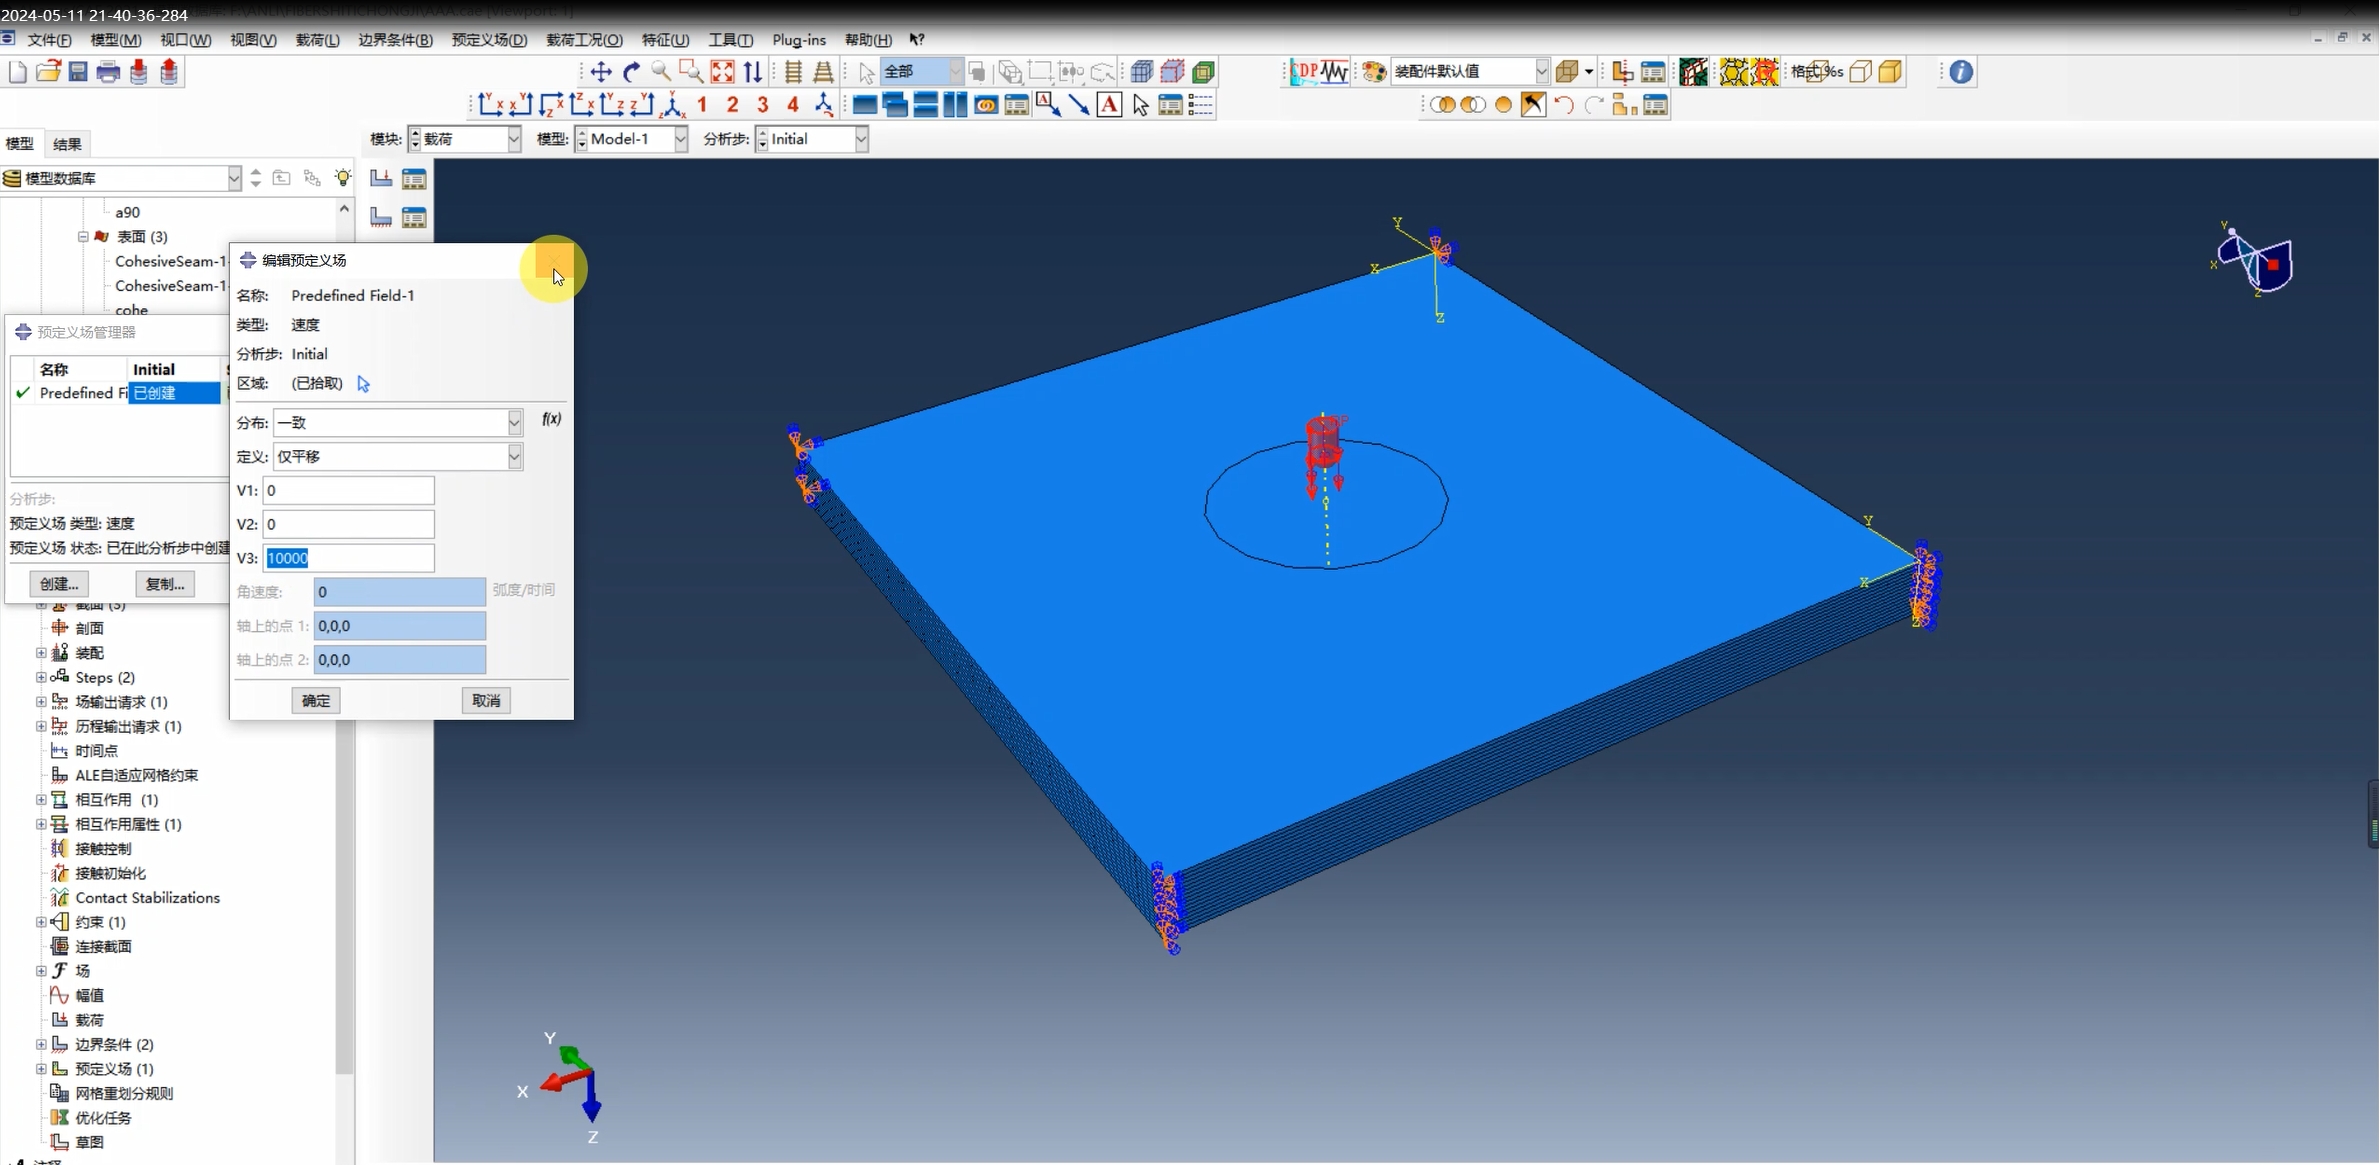Viewport: 2379px width, 1165px height.
Task: Click the 确定 button in dialog
Action: click(x=316, y=701)
